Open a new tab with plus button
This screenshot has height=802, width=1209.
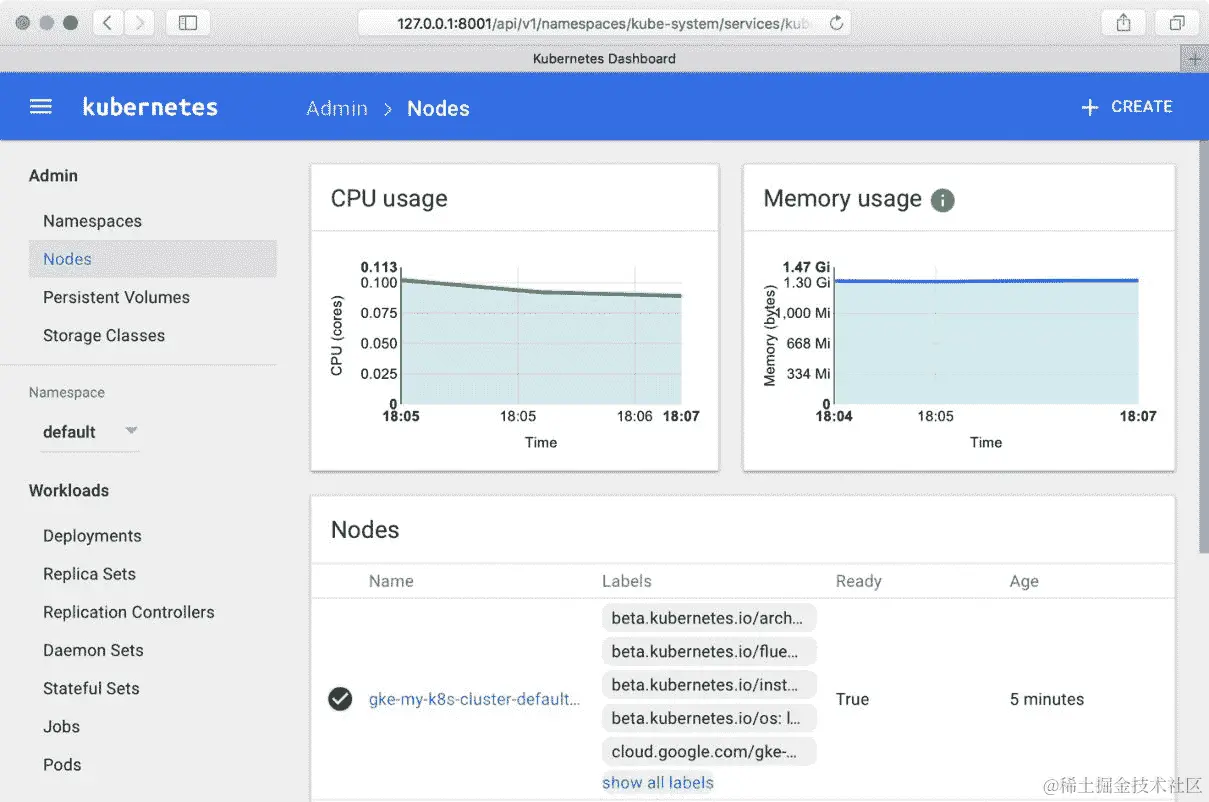point(1194,59)
